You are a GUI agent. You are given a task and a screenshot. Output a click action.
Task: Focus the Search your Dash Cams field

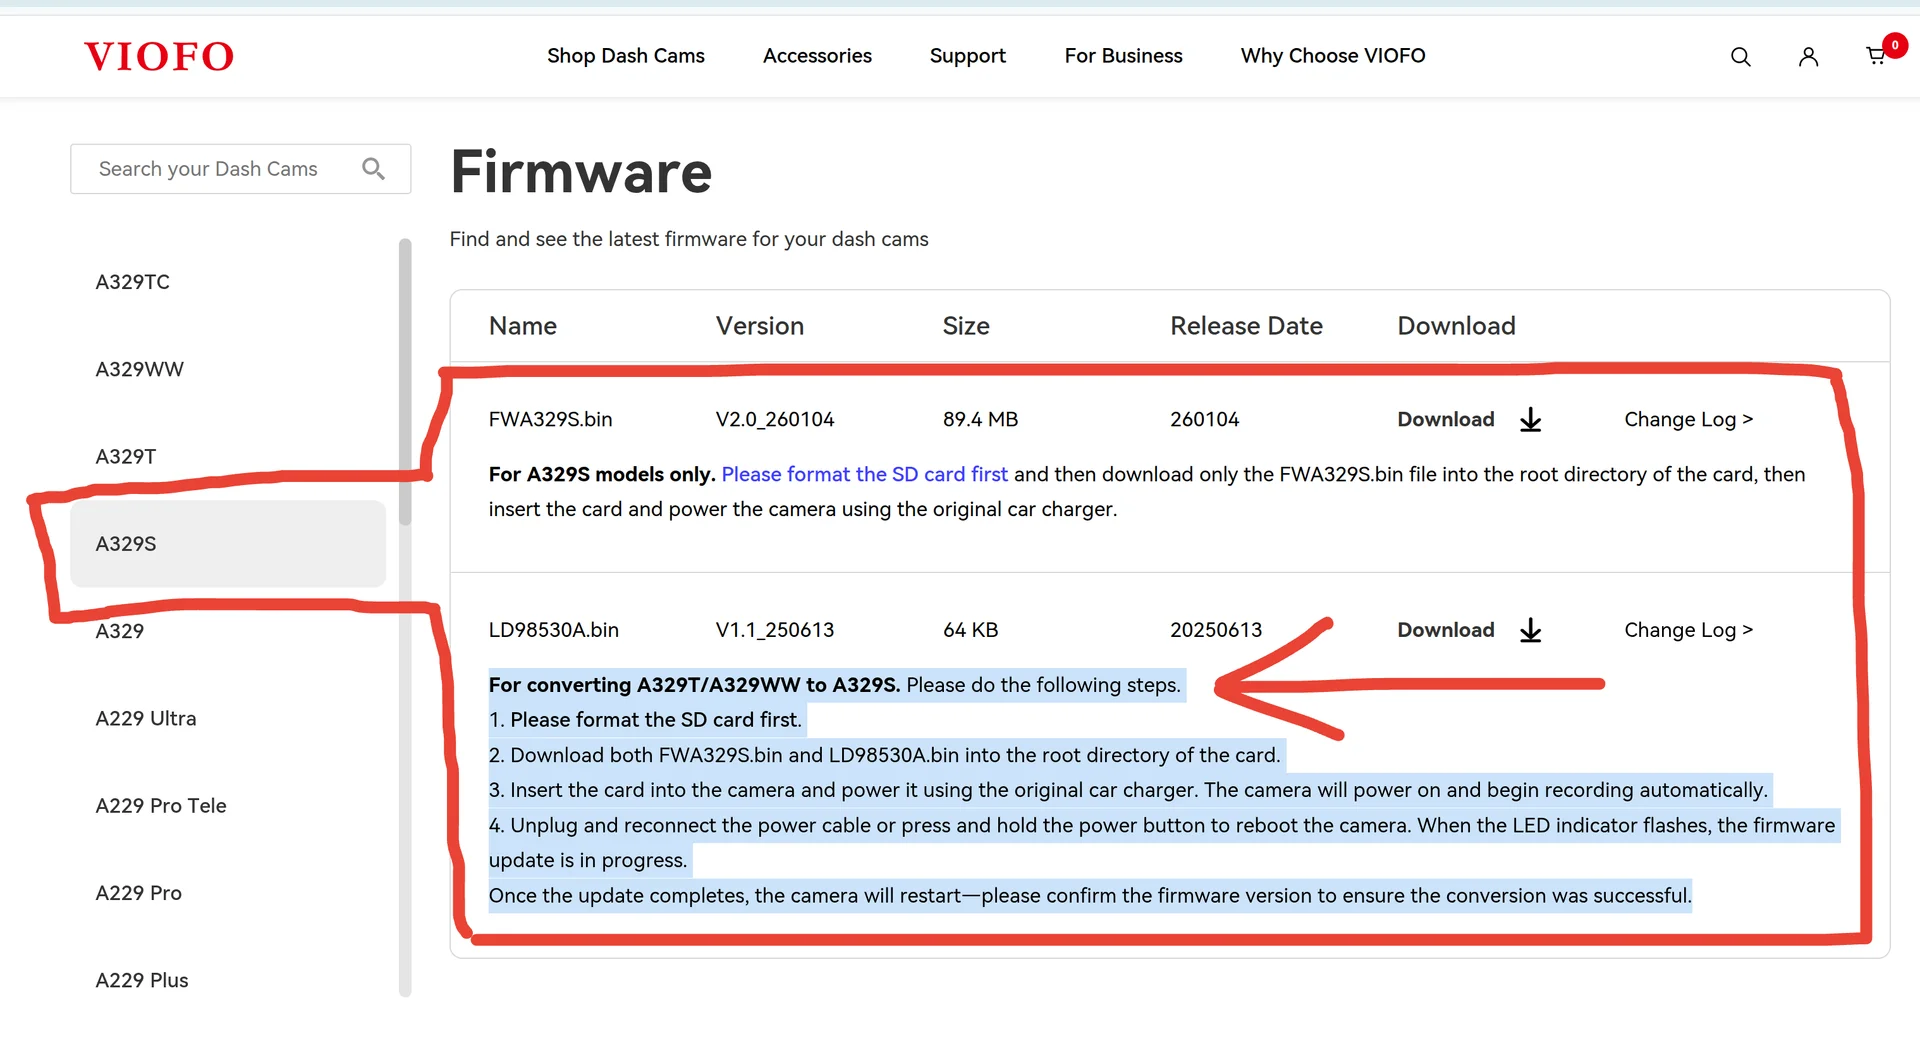tap(241, 169)
